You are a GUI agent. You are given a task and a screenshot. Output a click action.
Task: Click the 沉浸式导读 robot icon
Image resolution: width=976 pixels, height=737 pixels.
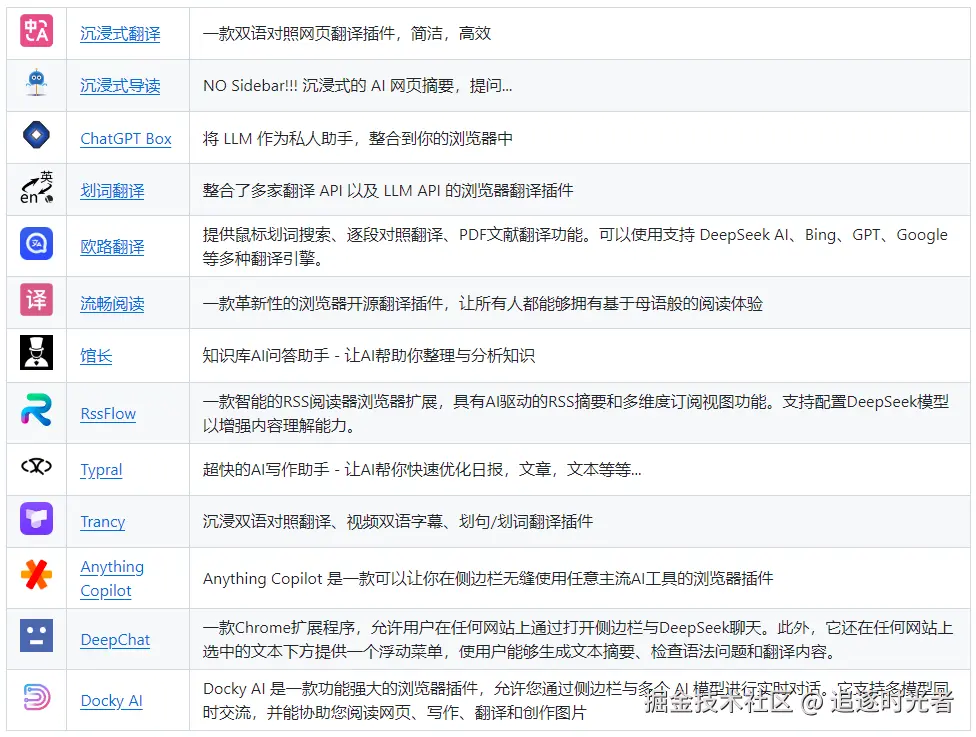(x=36, y=83)
